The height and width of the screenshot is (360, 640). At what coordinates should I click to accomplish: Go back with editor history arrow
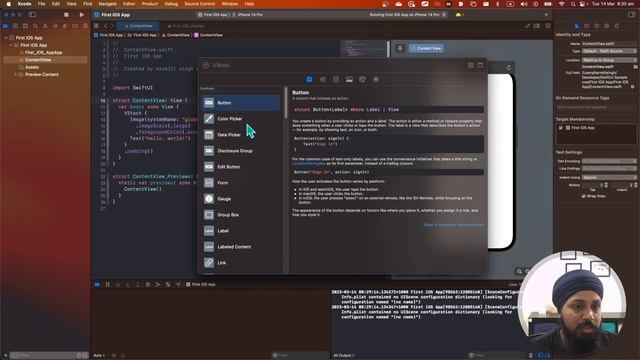[x=105, y=26]
